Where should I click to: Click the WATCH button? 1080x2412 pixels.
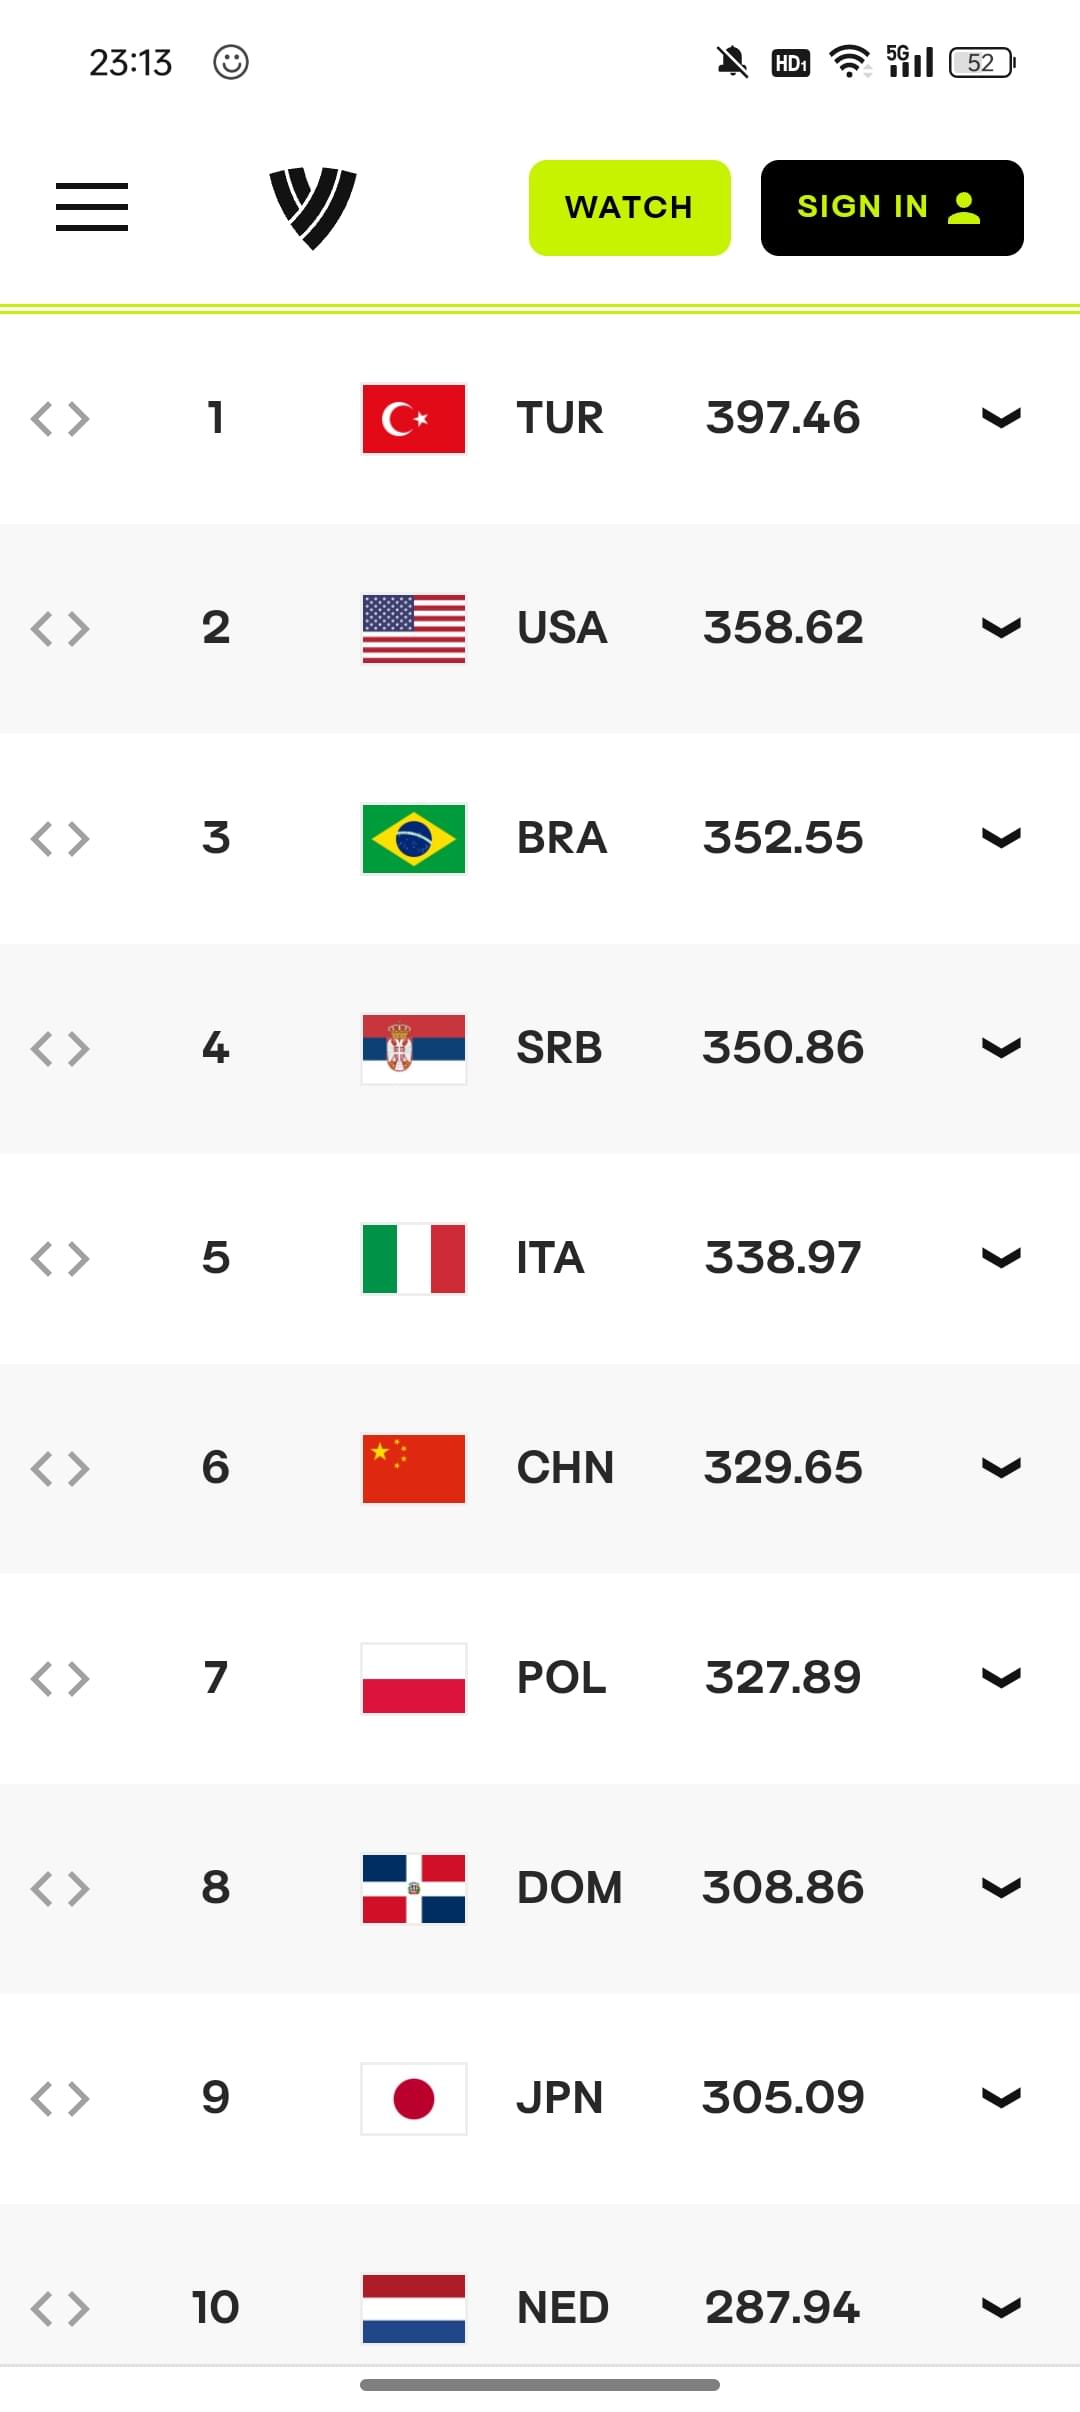(x=630, y=208)
